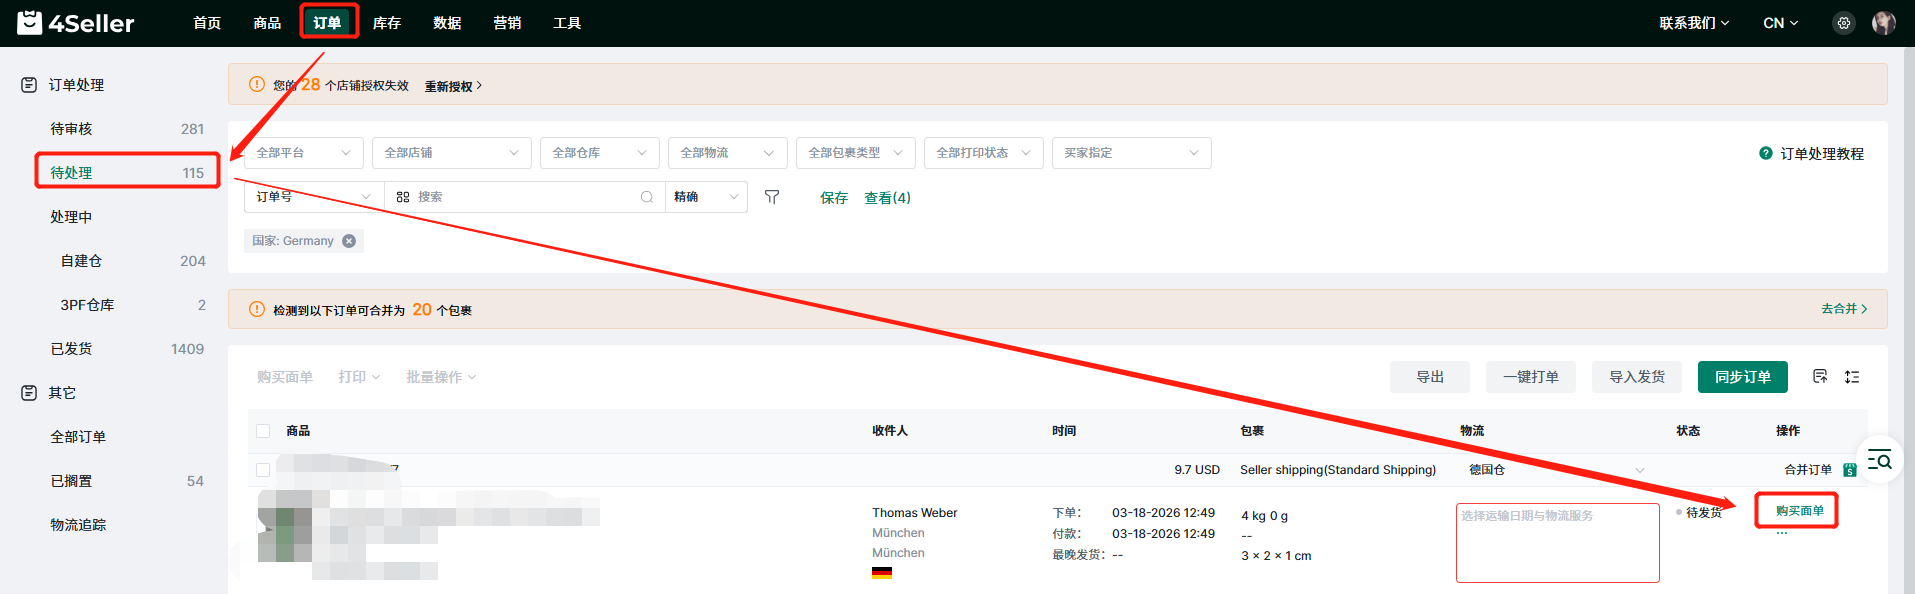Click the 购买面单 link in order row

pos(1799,511)
